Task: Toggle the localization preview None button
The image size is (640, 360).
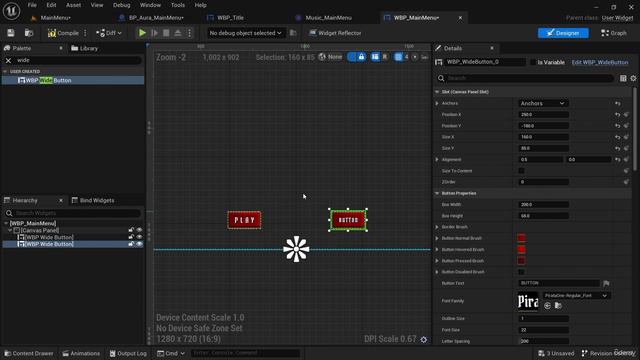Action: (330, 57)
